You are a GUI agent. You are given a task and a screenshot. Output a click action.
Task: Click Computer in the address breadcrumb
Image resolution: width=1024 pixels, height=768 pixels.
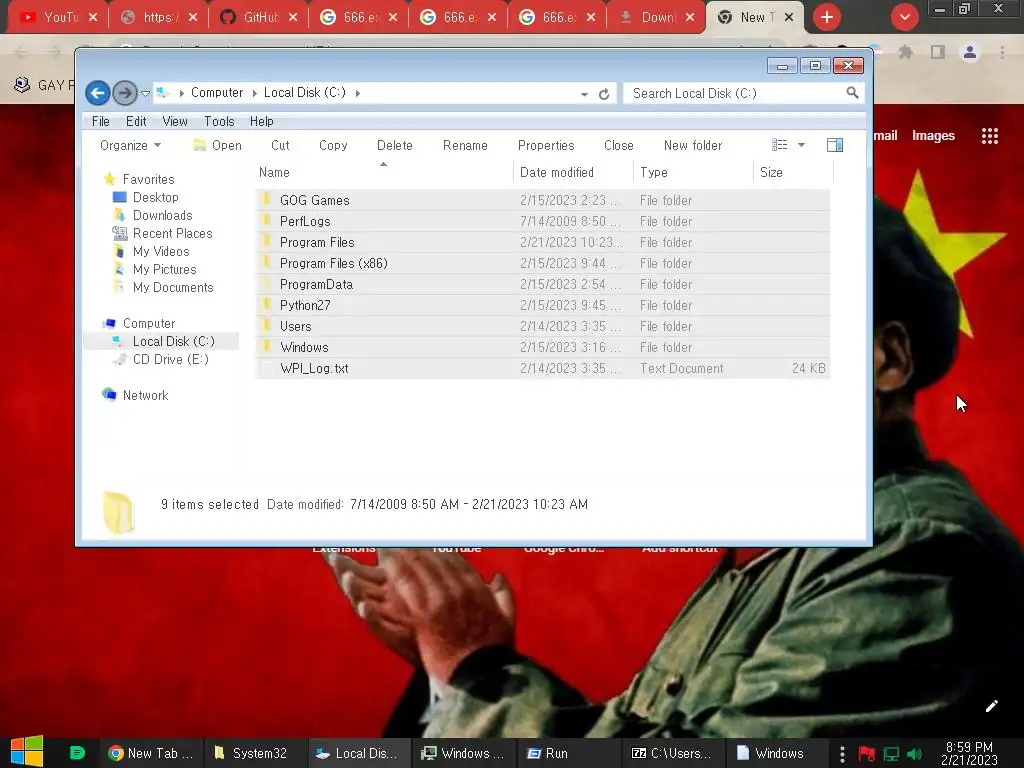coord(217,93)
